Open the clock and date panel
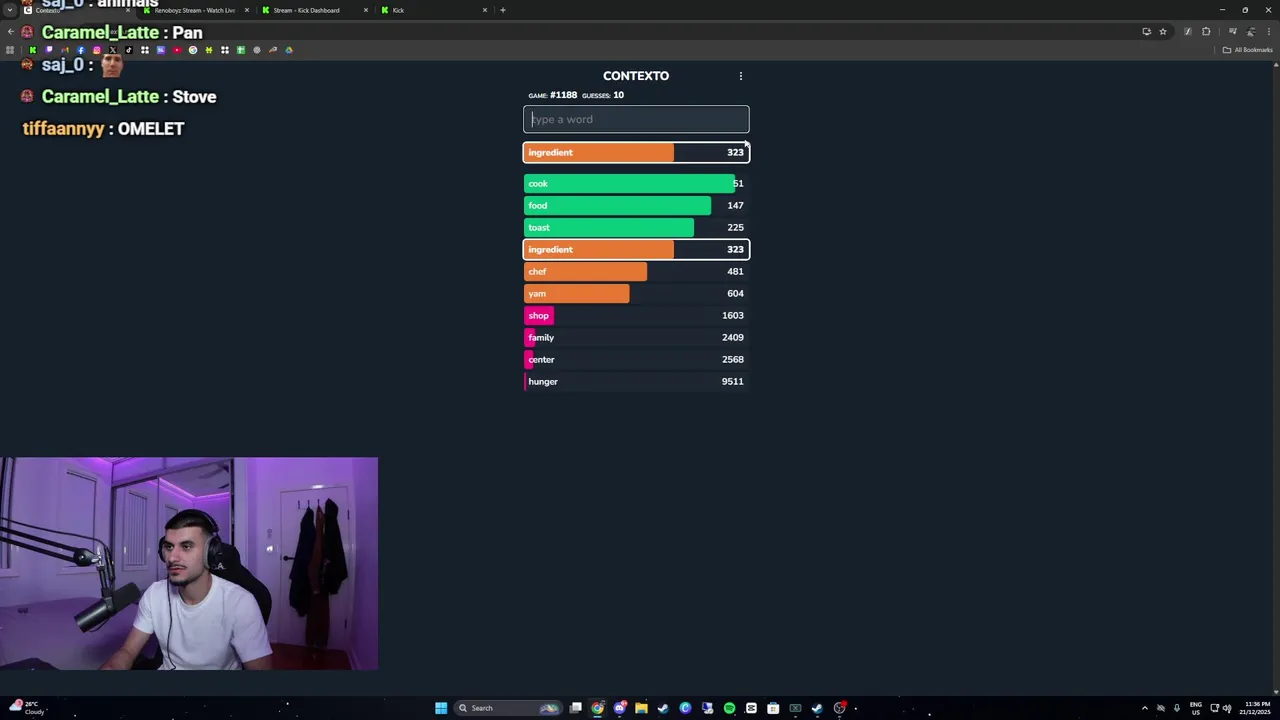Screen dimensions: 1280x720 coord(1257,708)
